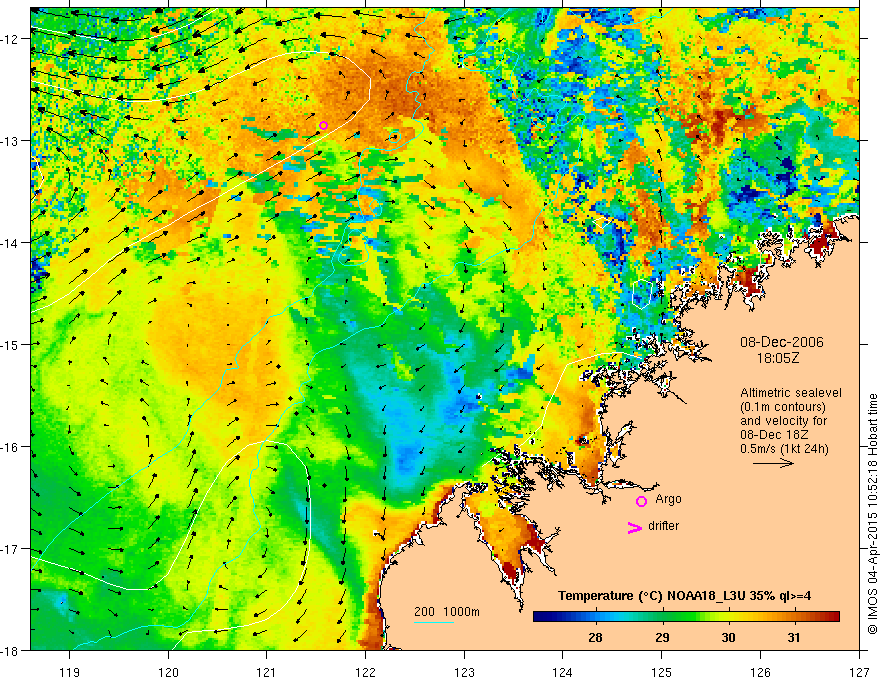The width and height of the screenshot is (880, 680).
Task: Click the longitude axis label 127
Action: coord(859,672)
